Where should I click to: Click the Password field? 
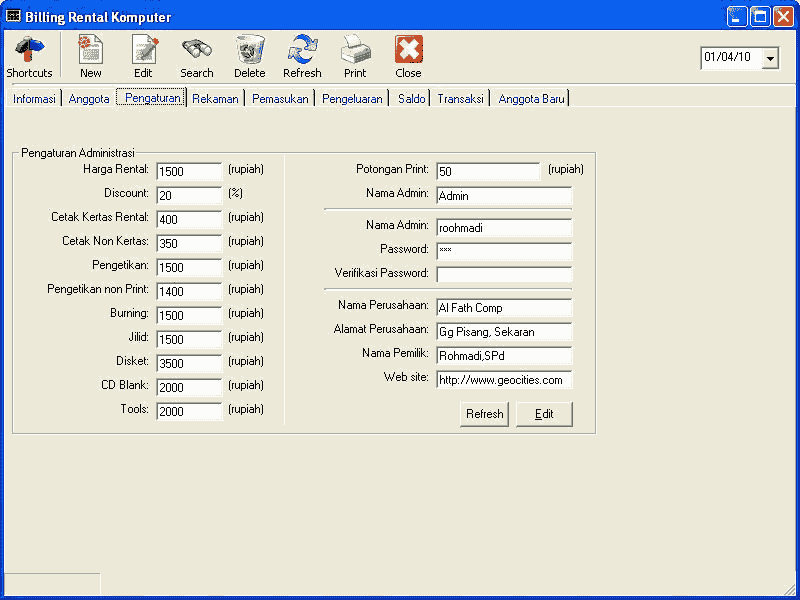[504, 252]
